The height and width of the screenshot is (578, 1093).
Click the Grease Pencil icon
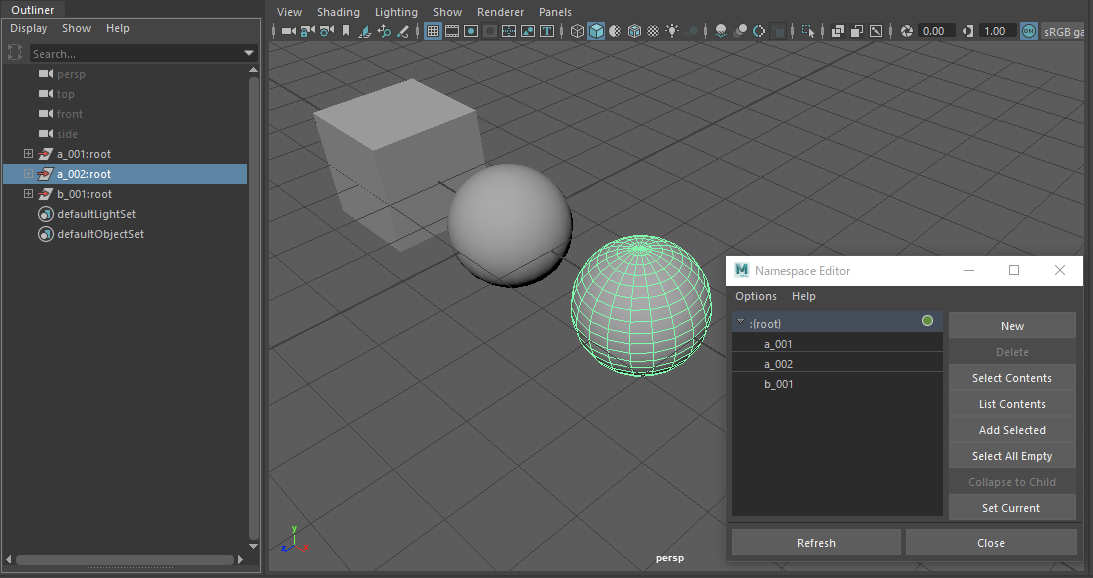402,31
